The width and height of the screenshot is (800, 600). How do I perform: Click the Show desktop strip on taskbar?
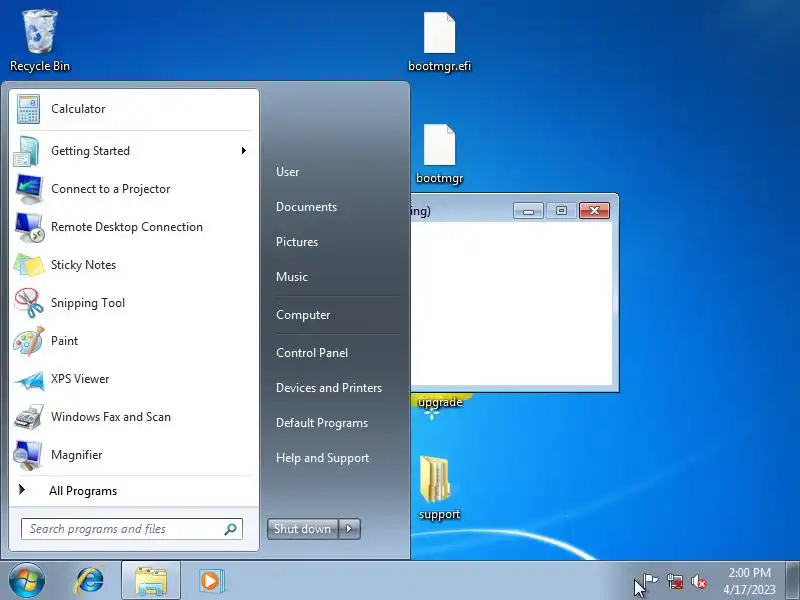click(793, 581)
